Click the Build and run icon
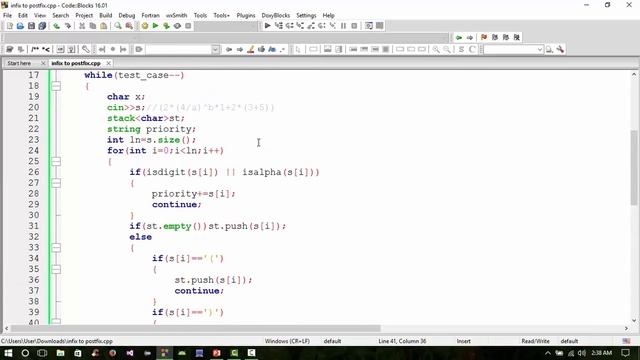The image size is (640, 360). [167, 26]
